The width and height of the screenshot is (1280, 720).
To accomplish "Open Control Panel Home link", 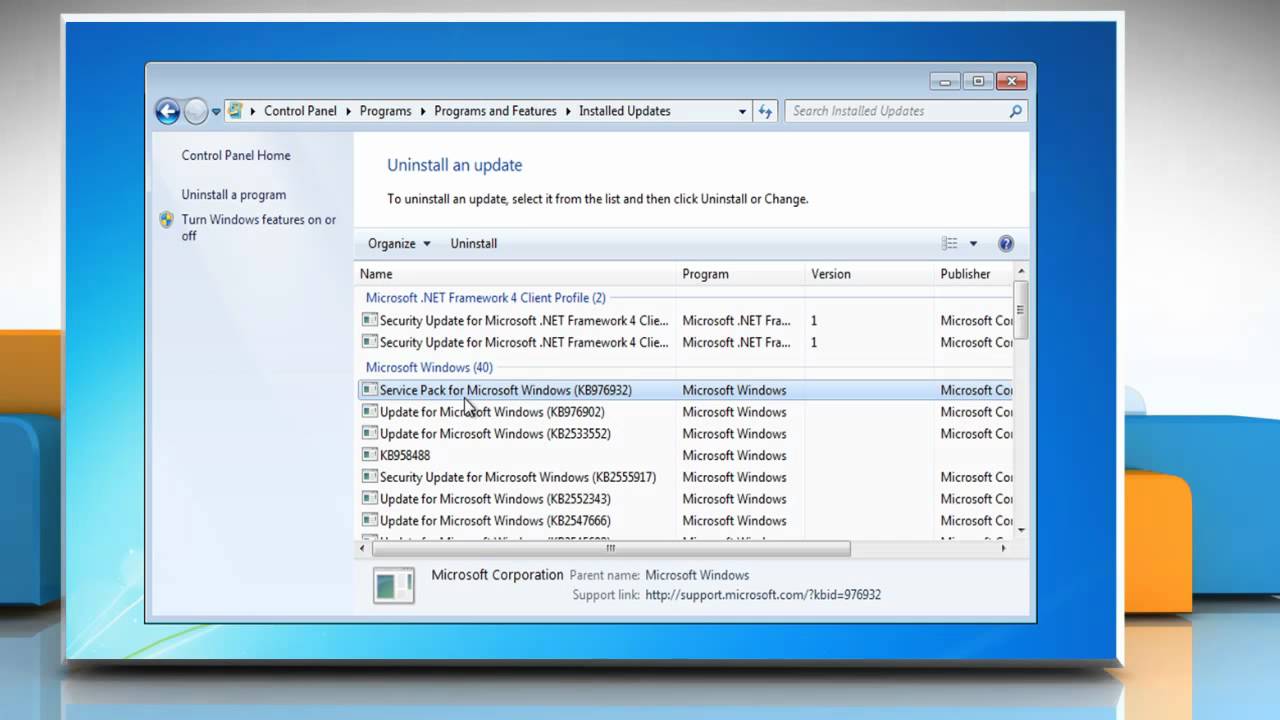I will point(236,155).
